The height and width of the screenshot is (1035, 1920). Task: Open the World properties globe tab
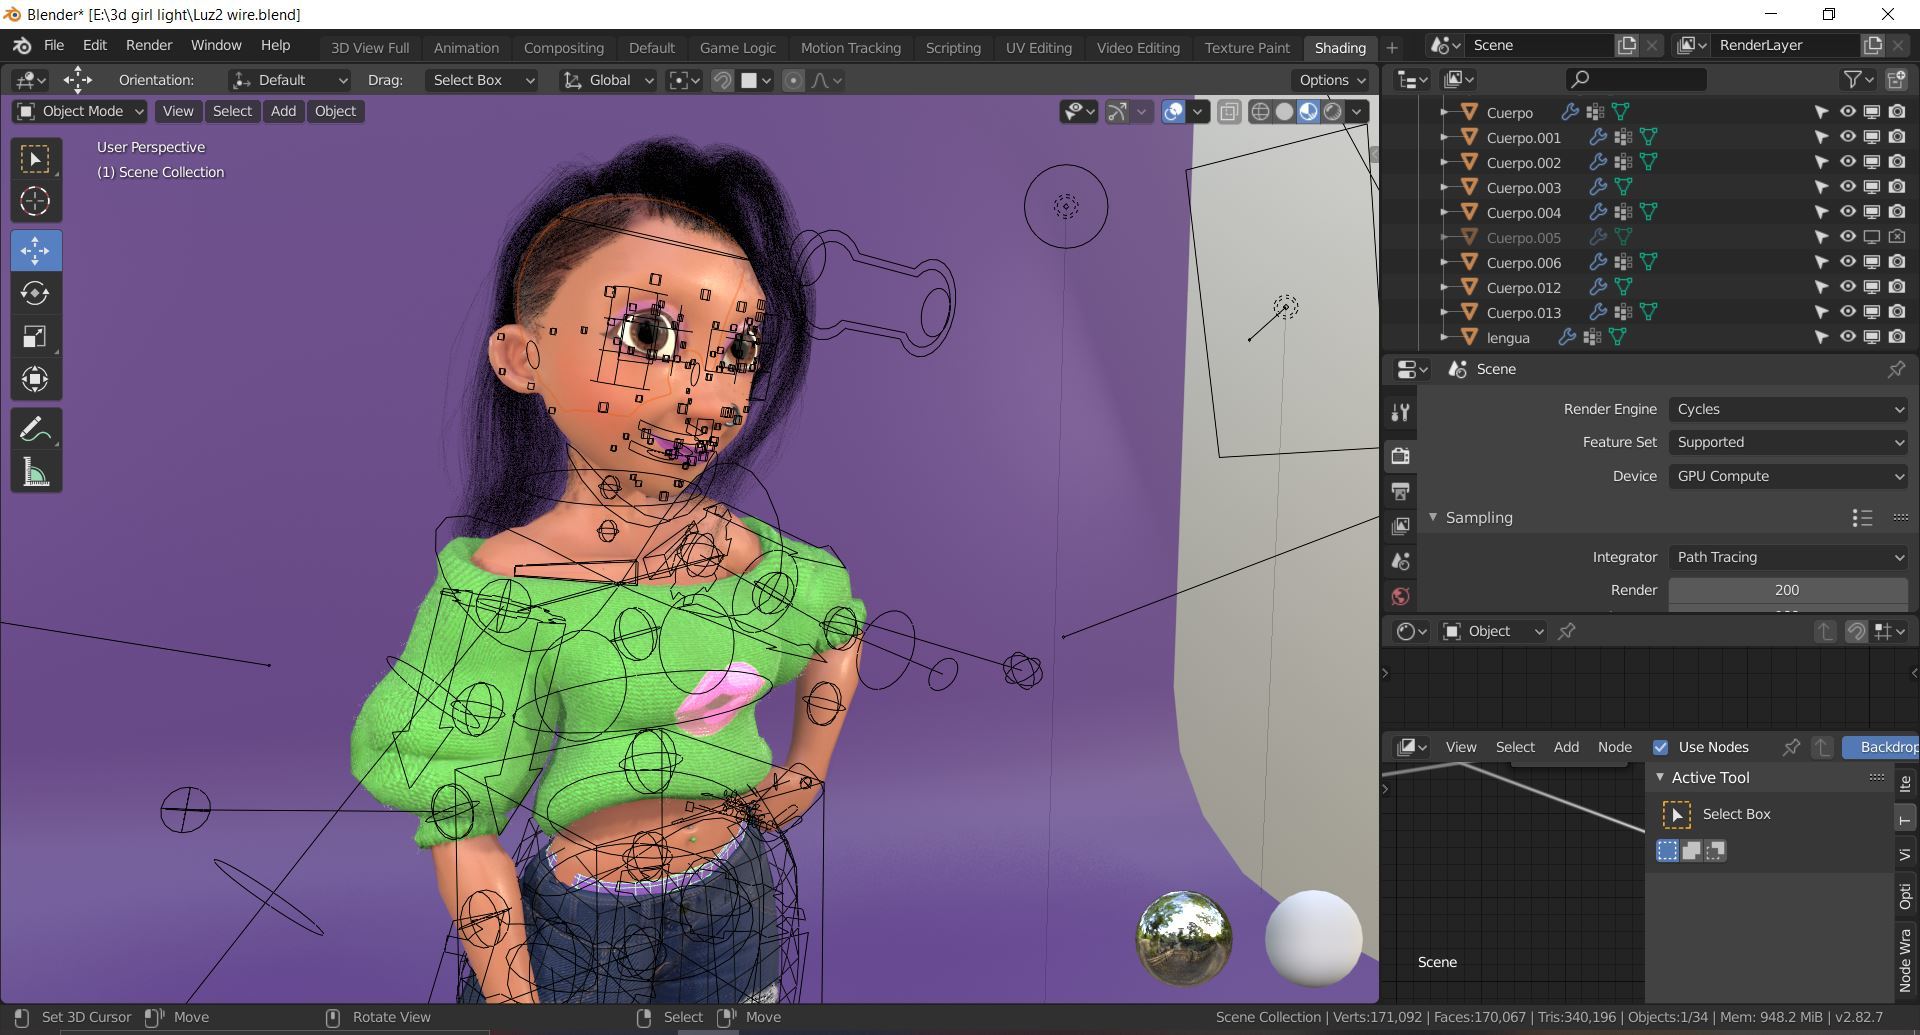(1400, 597)
